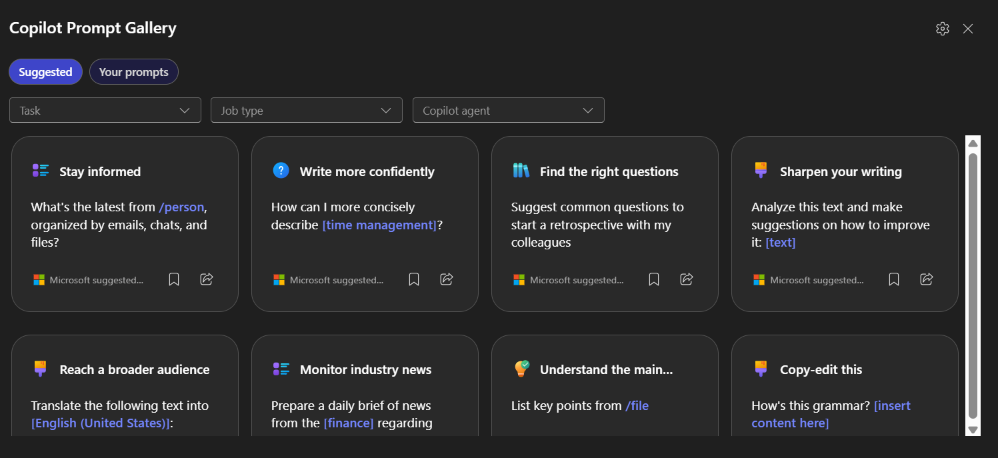
Task: Click "Microsoft suggested..." under Stay informed
Action: coord(96,280)
